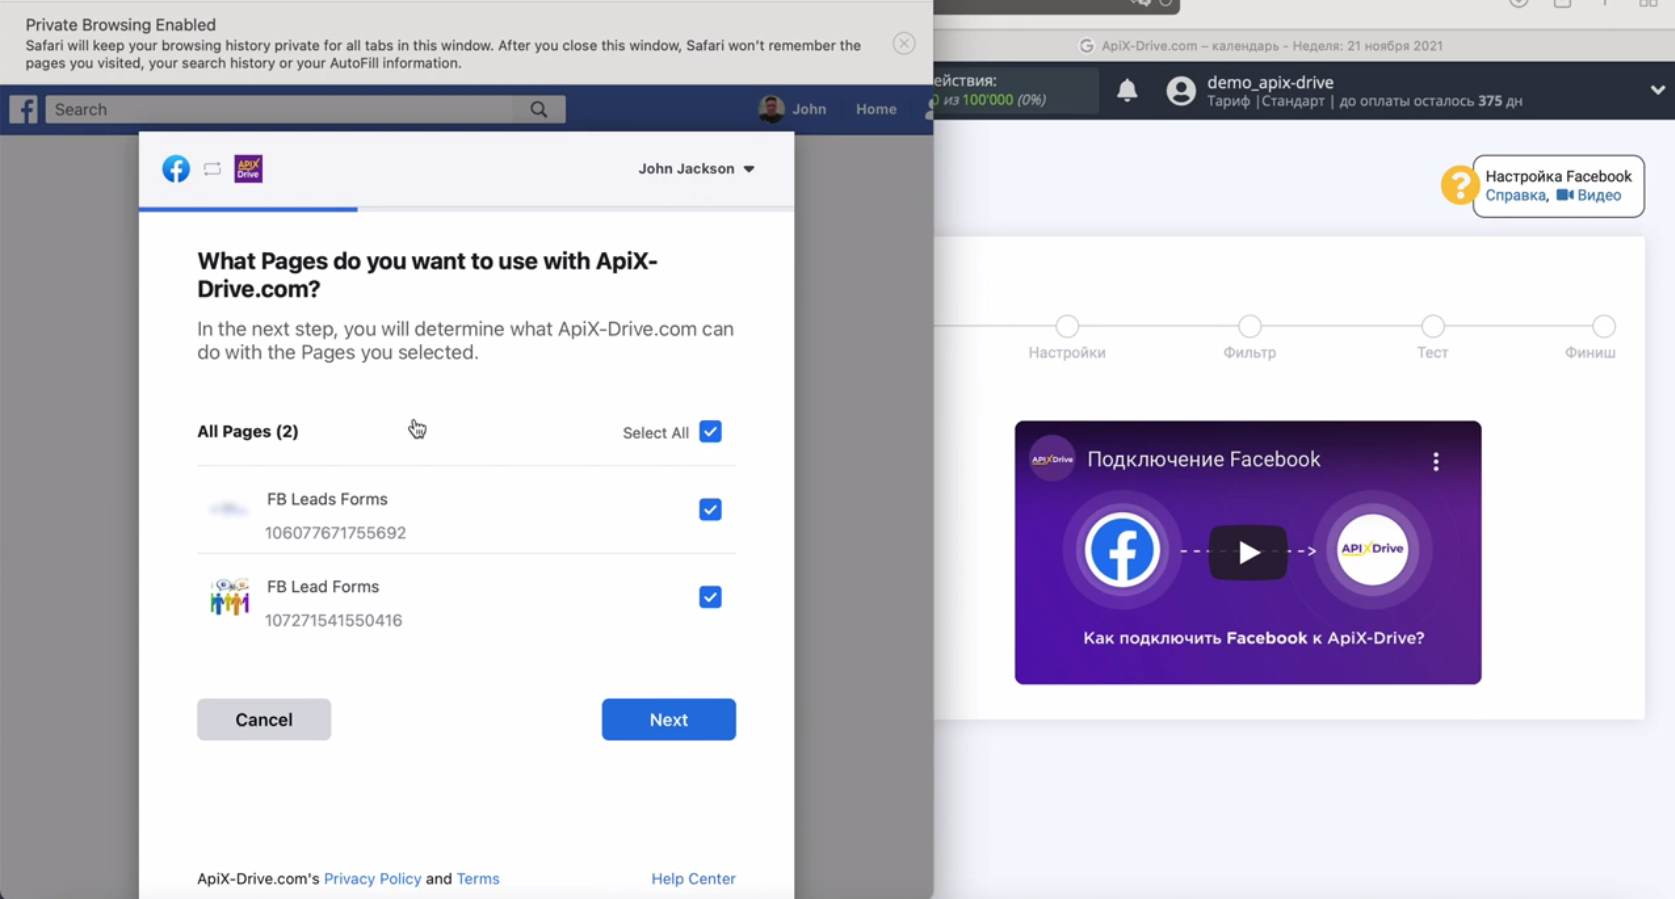Click the notifications bell in ApiX-Drive
The width and height of the screenshot is (1675, 899).
click(x=1127, y=90)
